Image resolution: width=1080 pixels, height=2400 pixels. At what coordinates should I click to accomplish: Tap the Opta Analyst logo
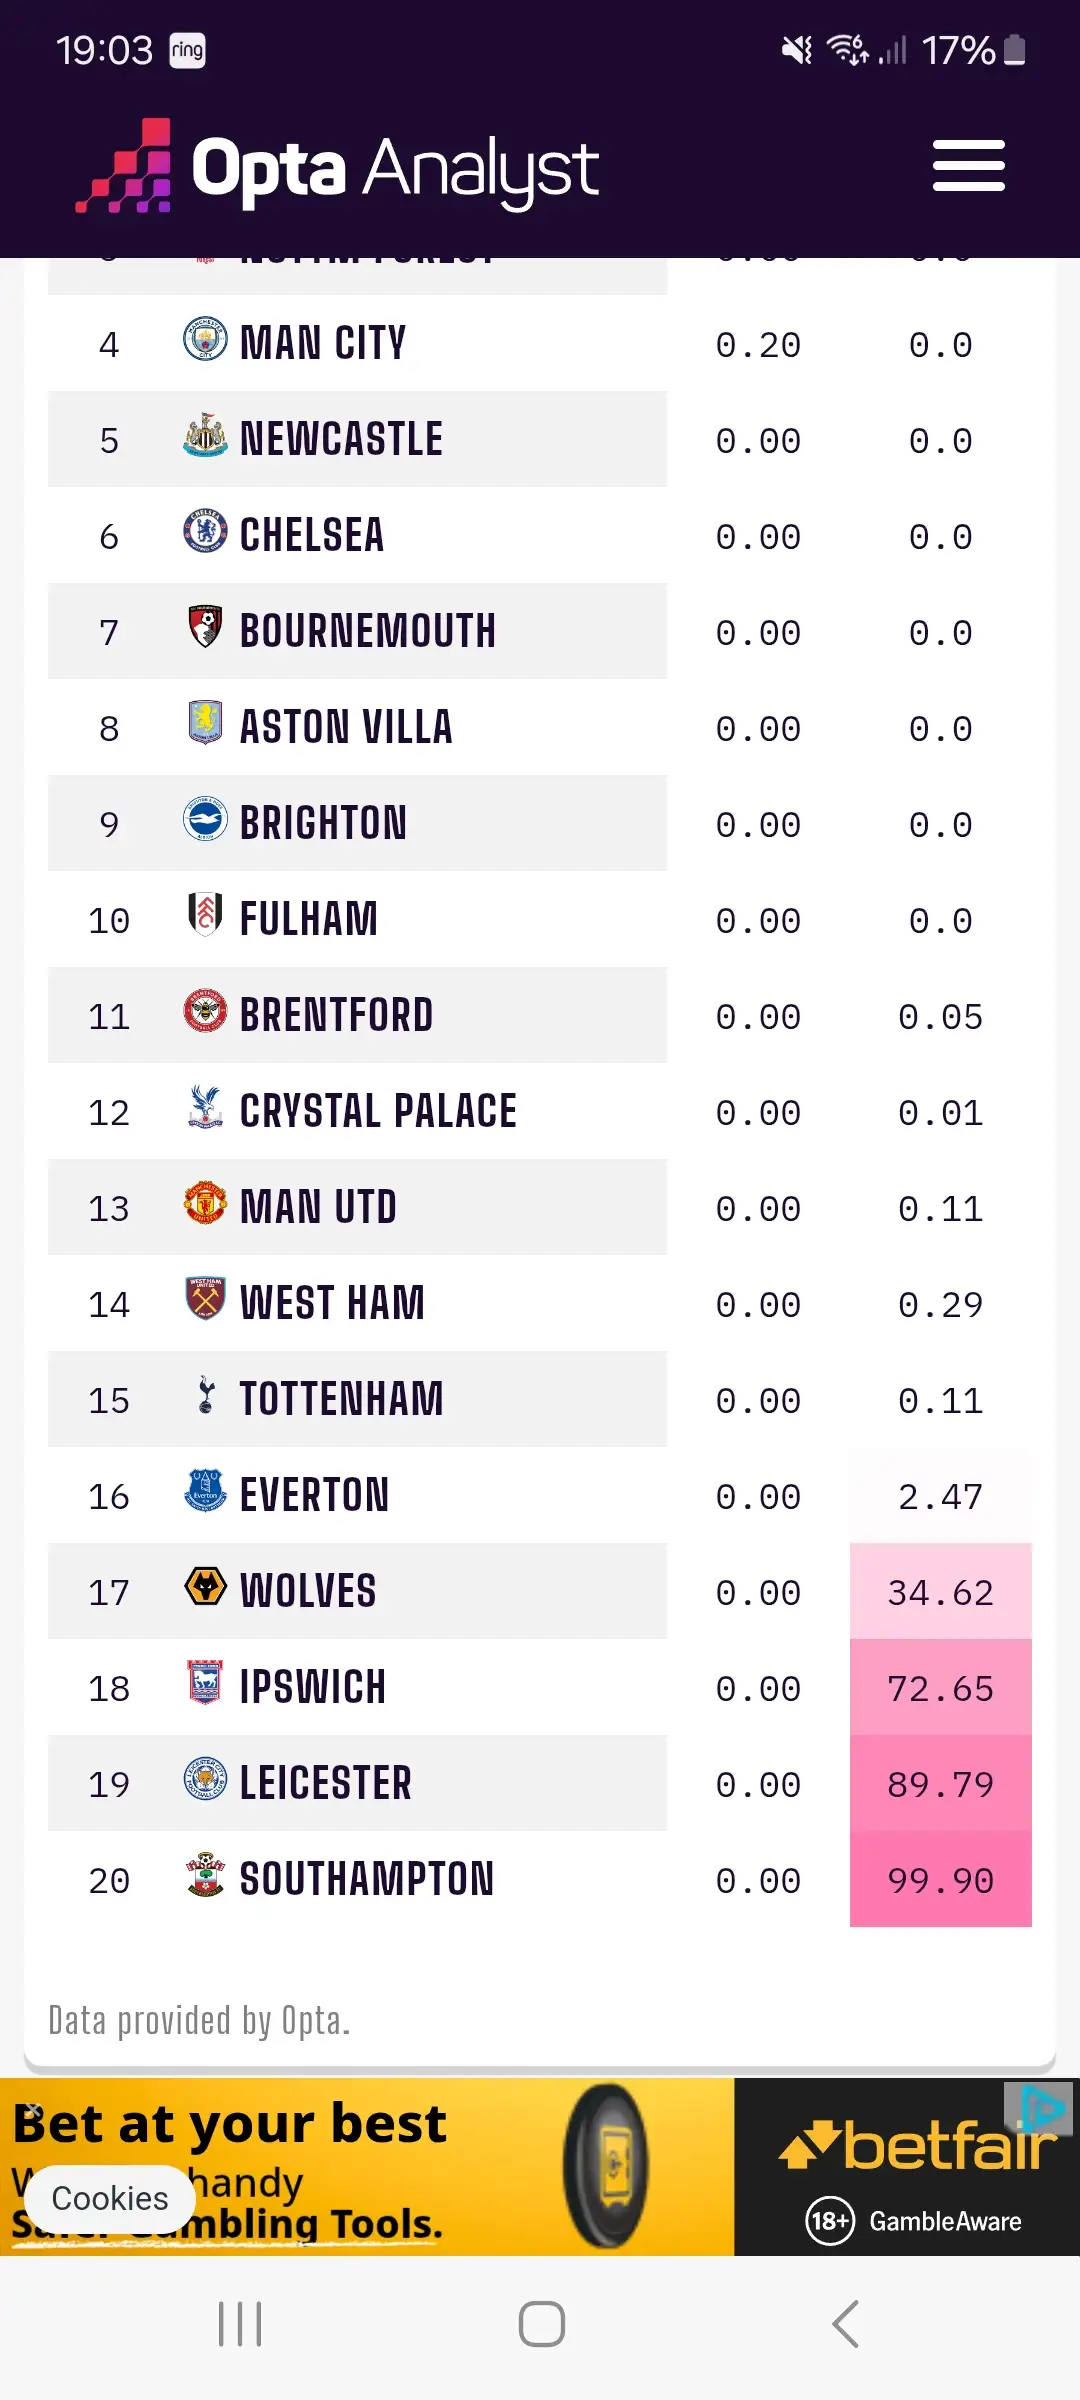coord(338,168)
